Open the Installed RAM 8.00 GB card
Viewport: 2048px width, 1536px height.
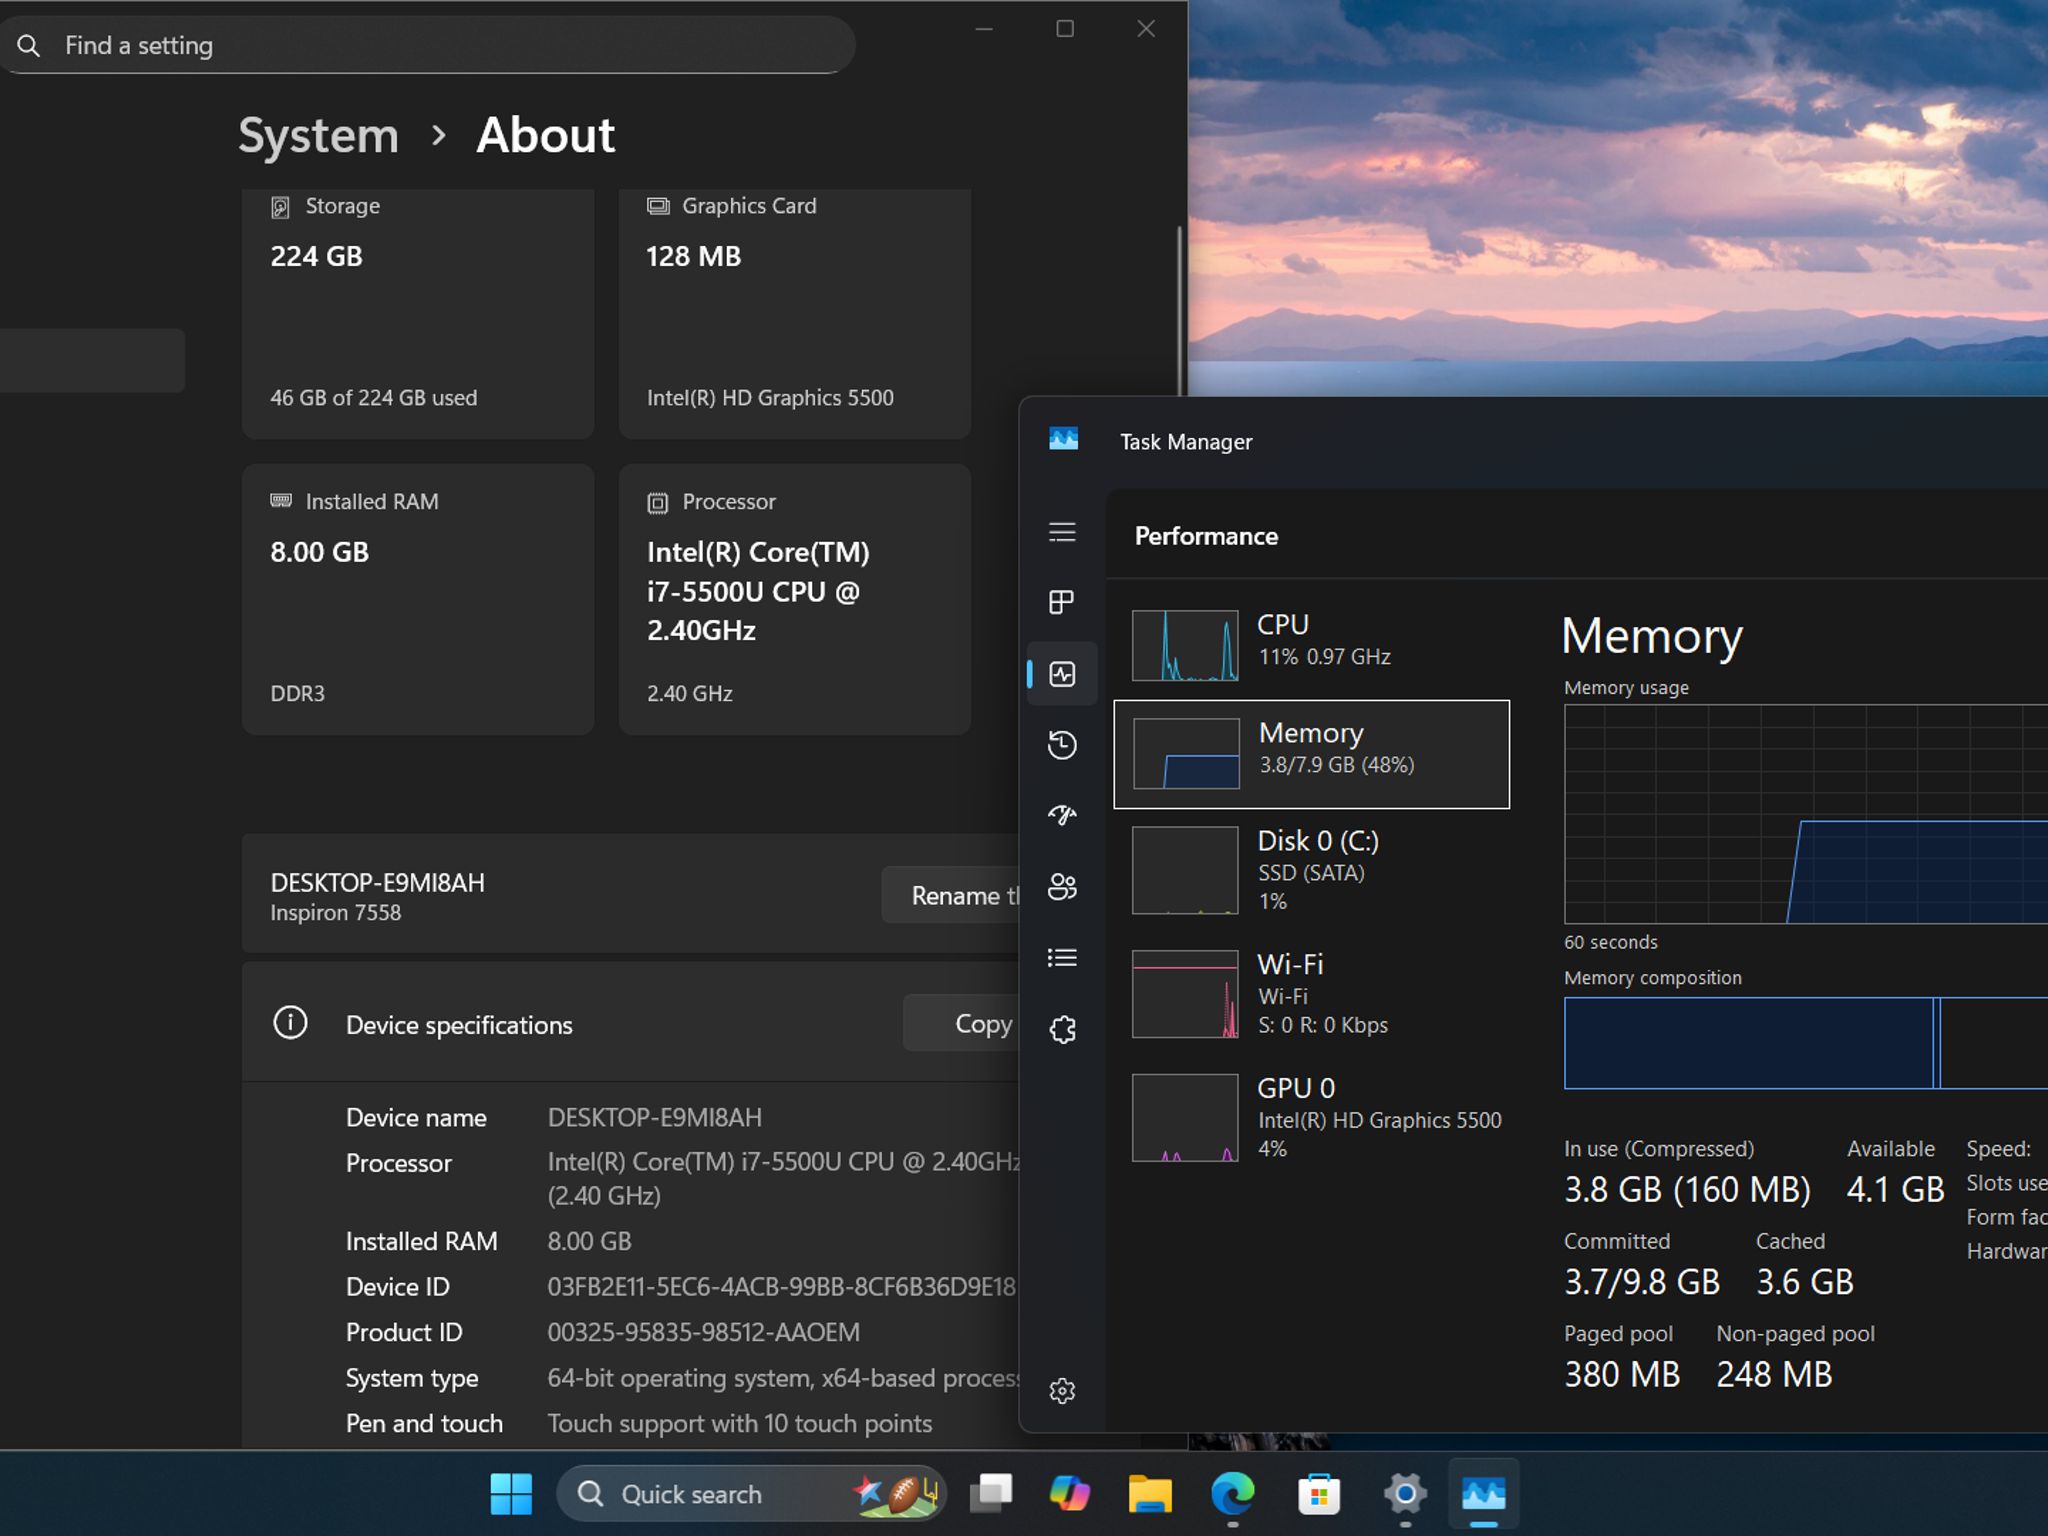(x=418, y=599)
